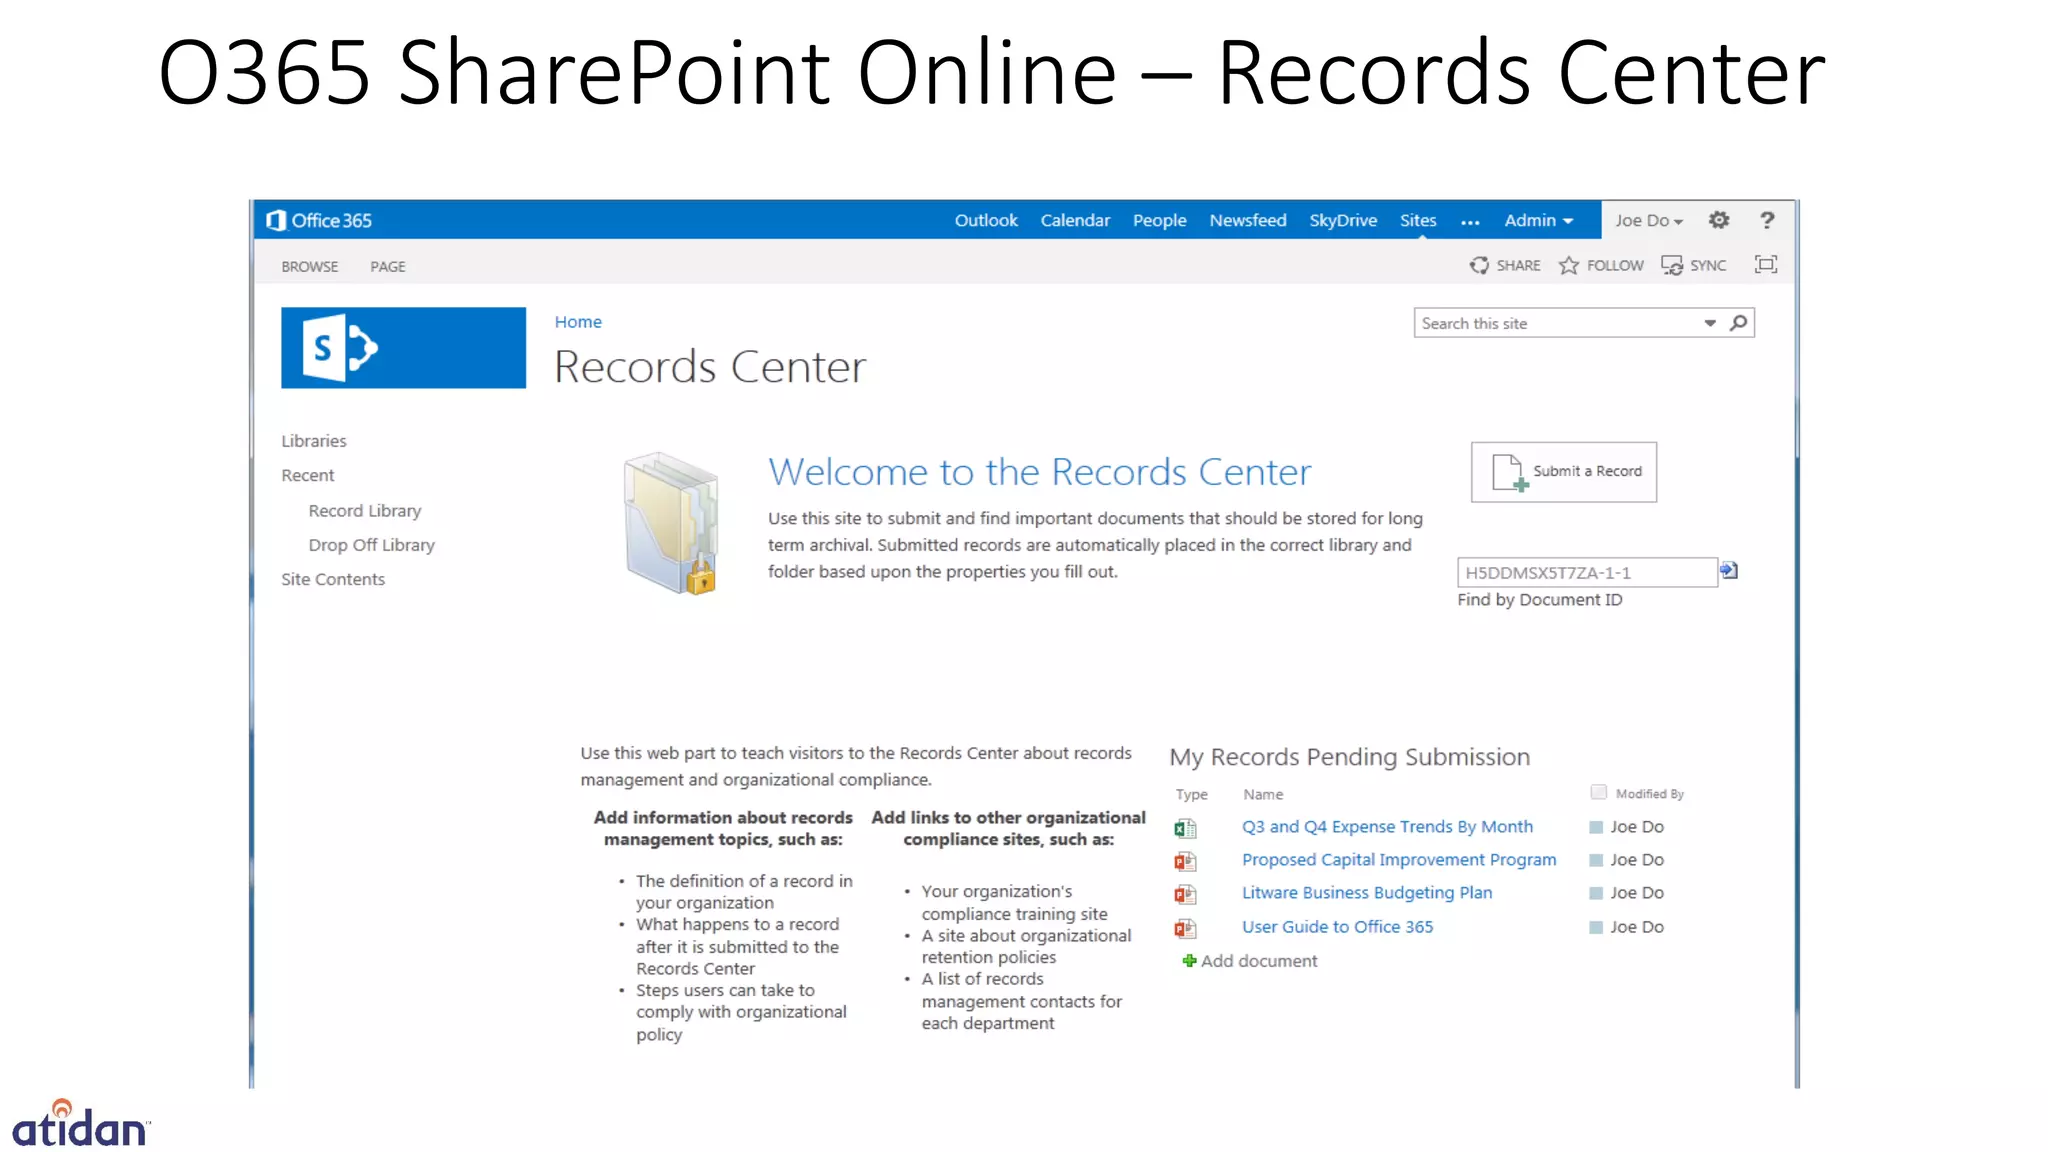Click the Records Center folder lock image
Screen dimensions: 2048x1152
[x=671, y=523]
